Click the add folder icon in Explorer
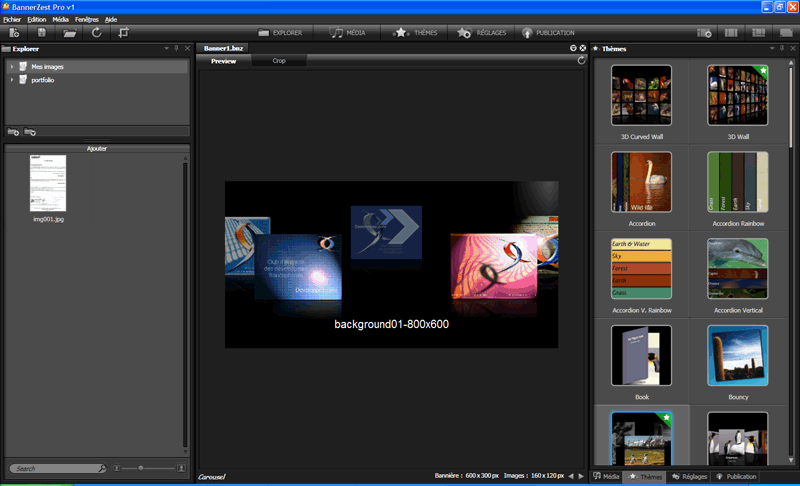This screenshot has width=800, height=486. (14, 132)
